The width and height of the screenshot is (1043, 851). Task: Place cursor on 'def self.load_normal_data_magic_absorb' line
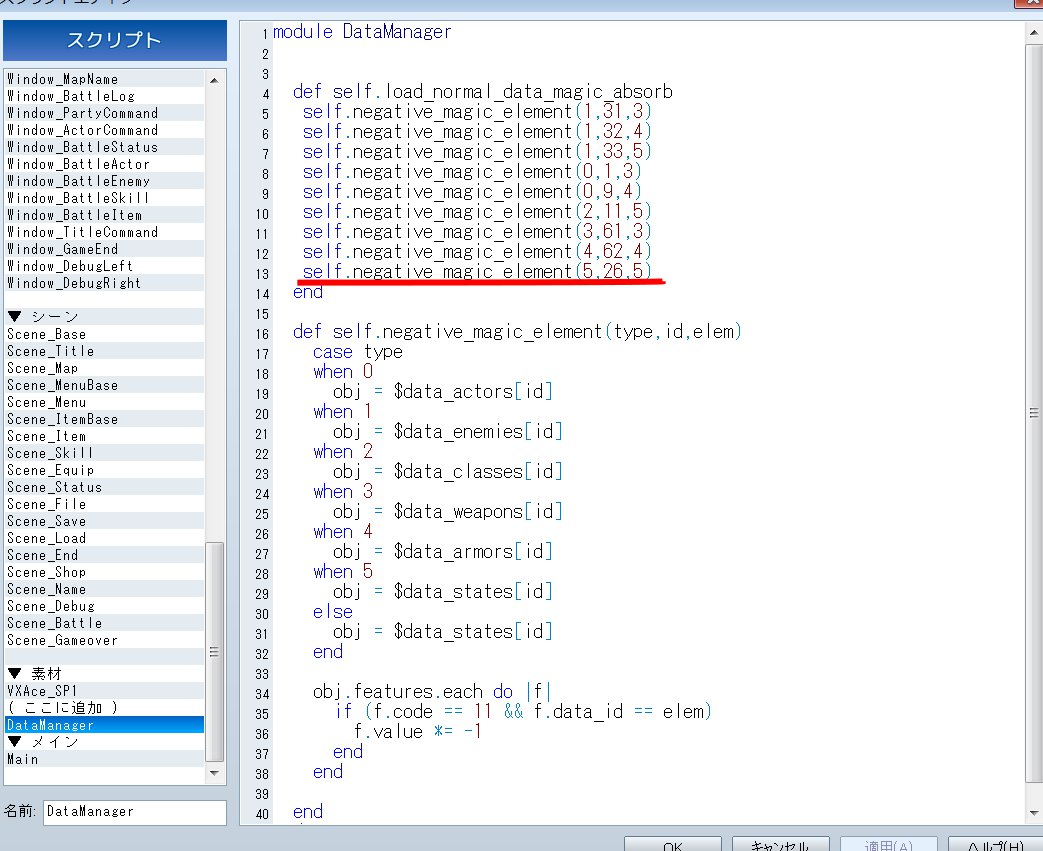point(483,92)
